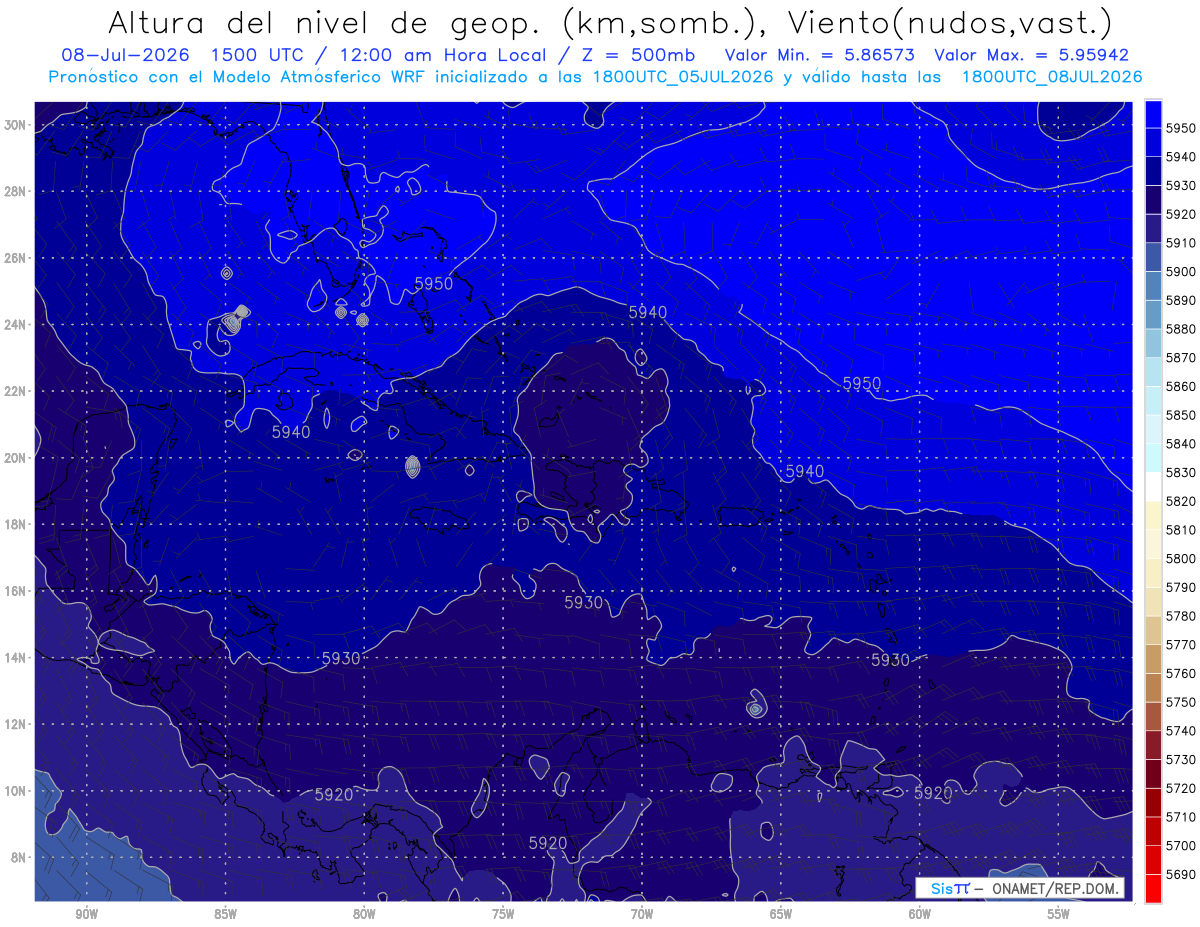Click the '85W' longitude axis label
1200x927 pixels.
pos(225,914)
